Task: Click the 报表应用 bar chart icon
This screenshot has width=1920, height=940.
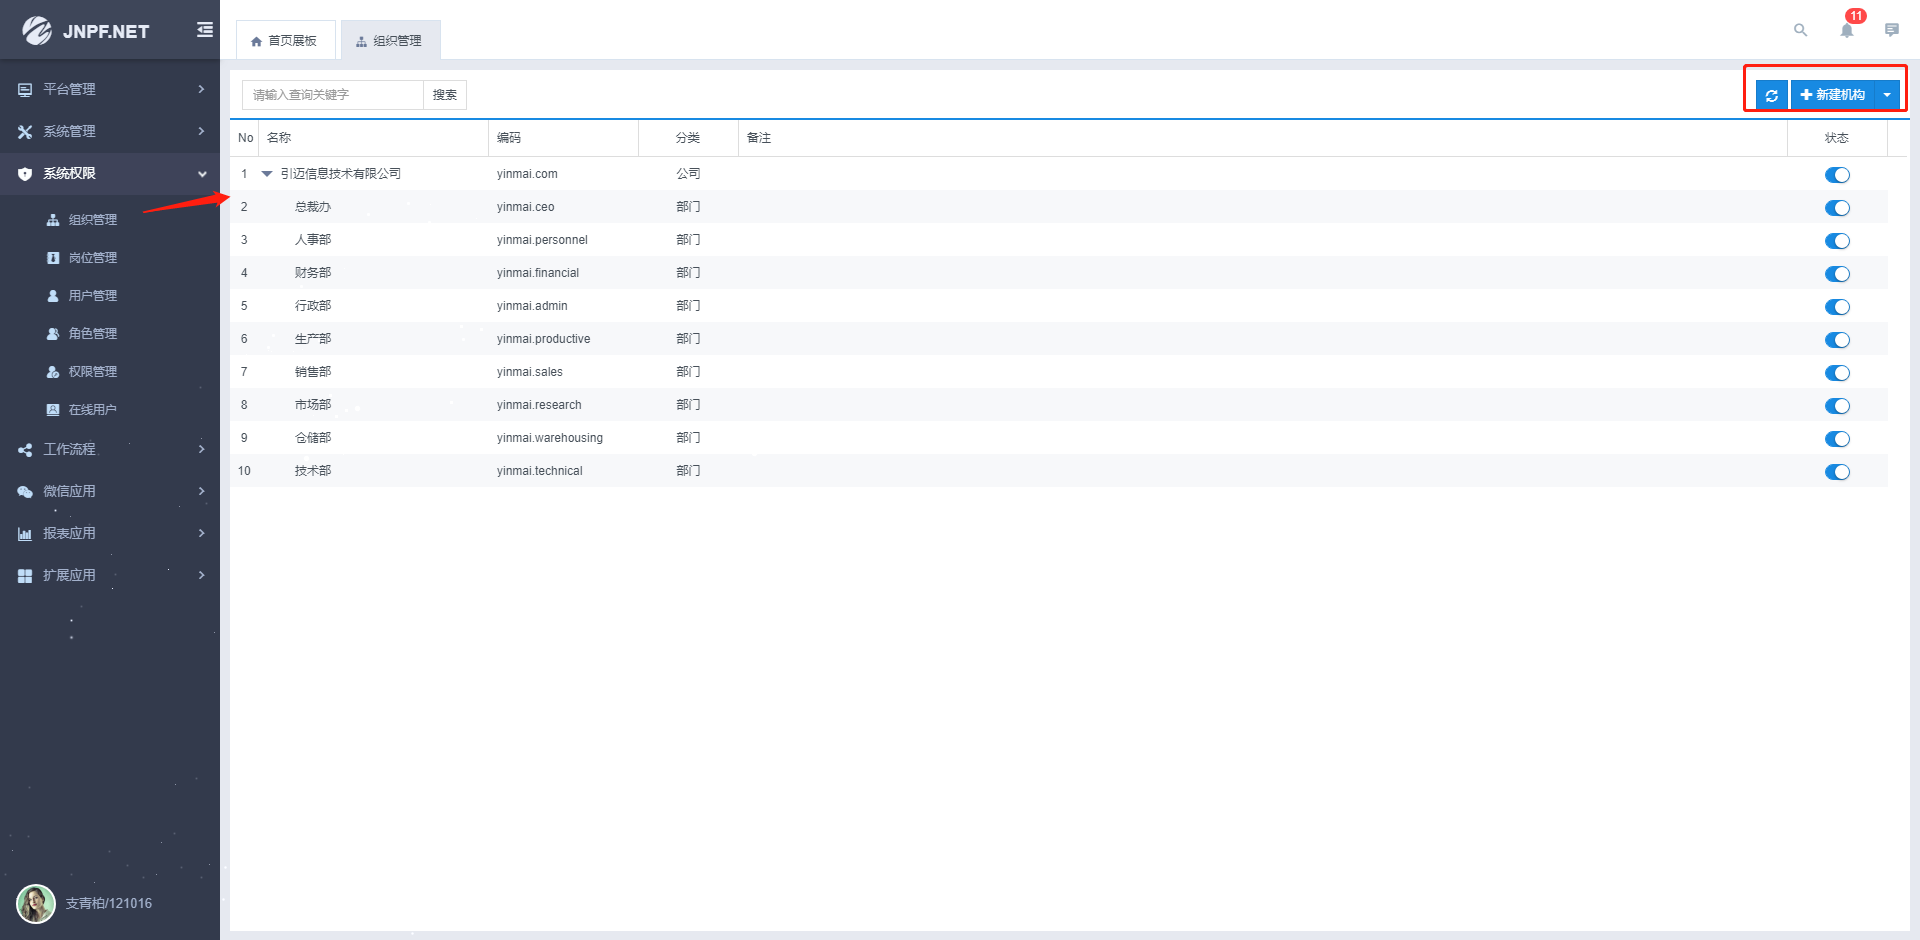Action: tap(25, 534)
